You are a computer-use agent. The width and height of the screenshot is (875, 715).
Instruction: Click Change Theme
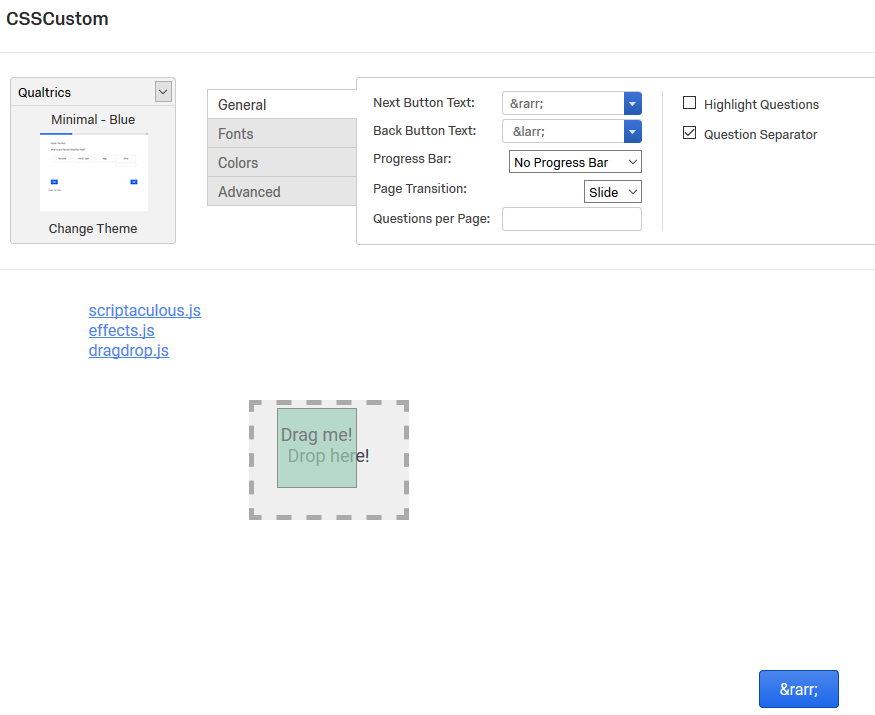pos(93,228)
